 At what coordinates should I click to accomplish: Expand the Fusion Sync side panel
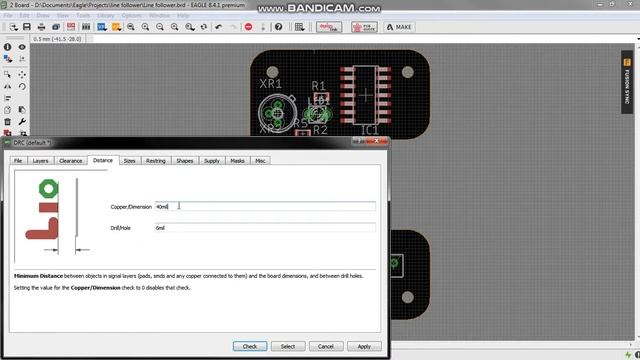[x=627, y=82]
